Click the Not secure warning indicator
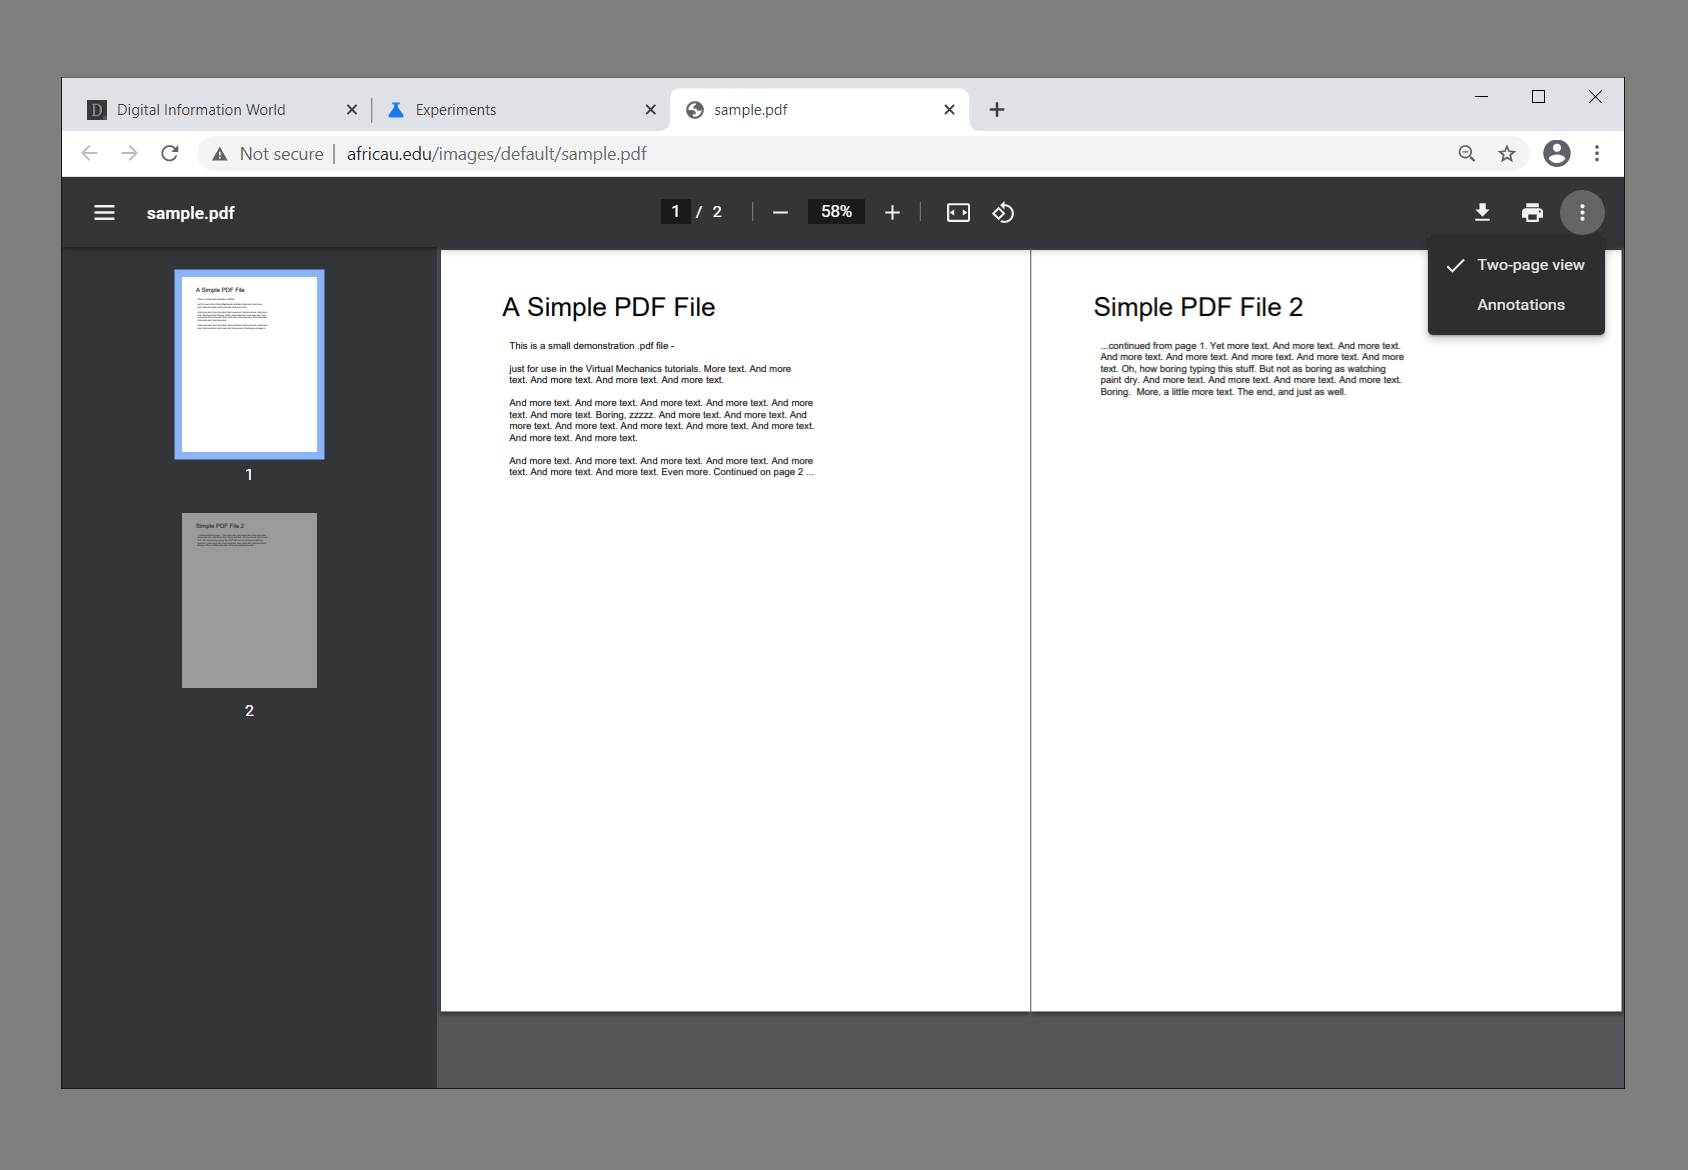Viewport: 1688px width, 1170px height. pyautogui.click(x=265, y=153)
